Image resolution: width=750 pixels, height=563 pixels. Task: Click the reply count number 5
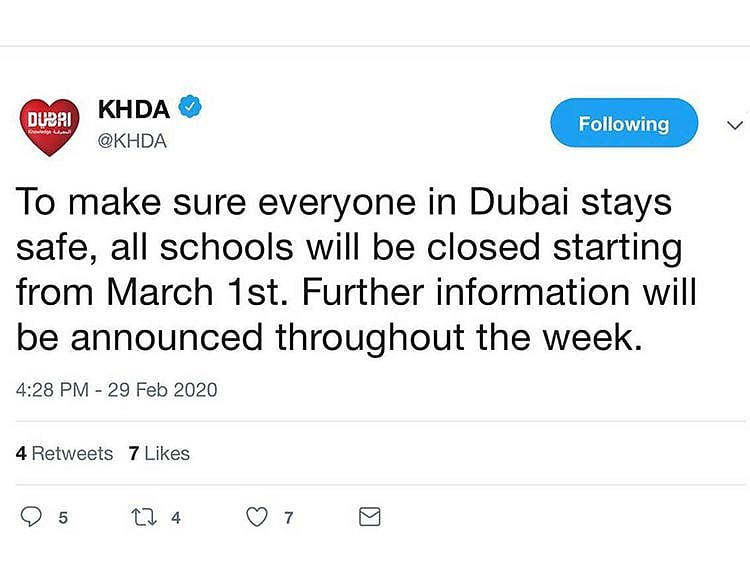pyautogui.click(x=63, y=517)
